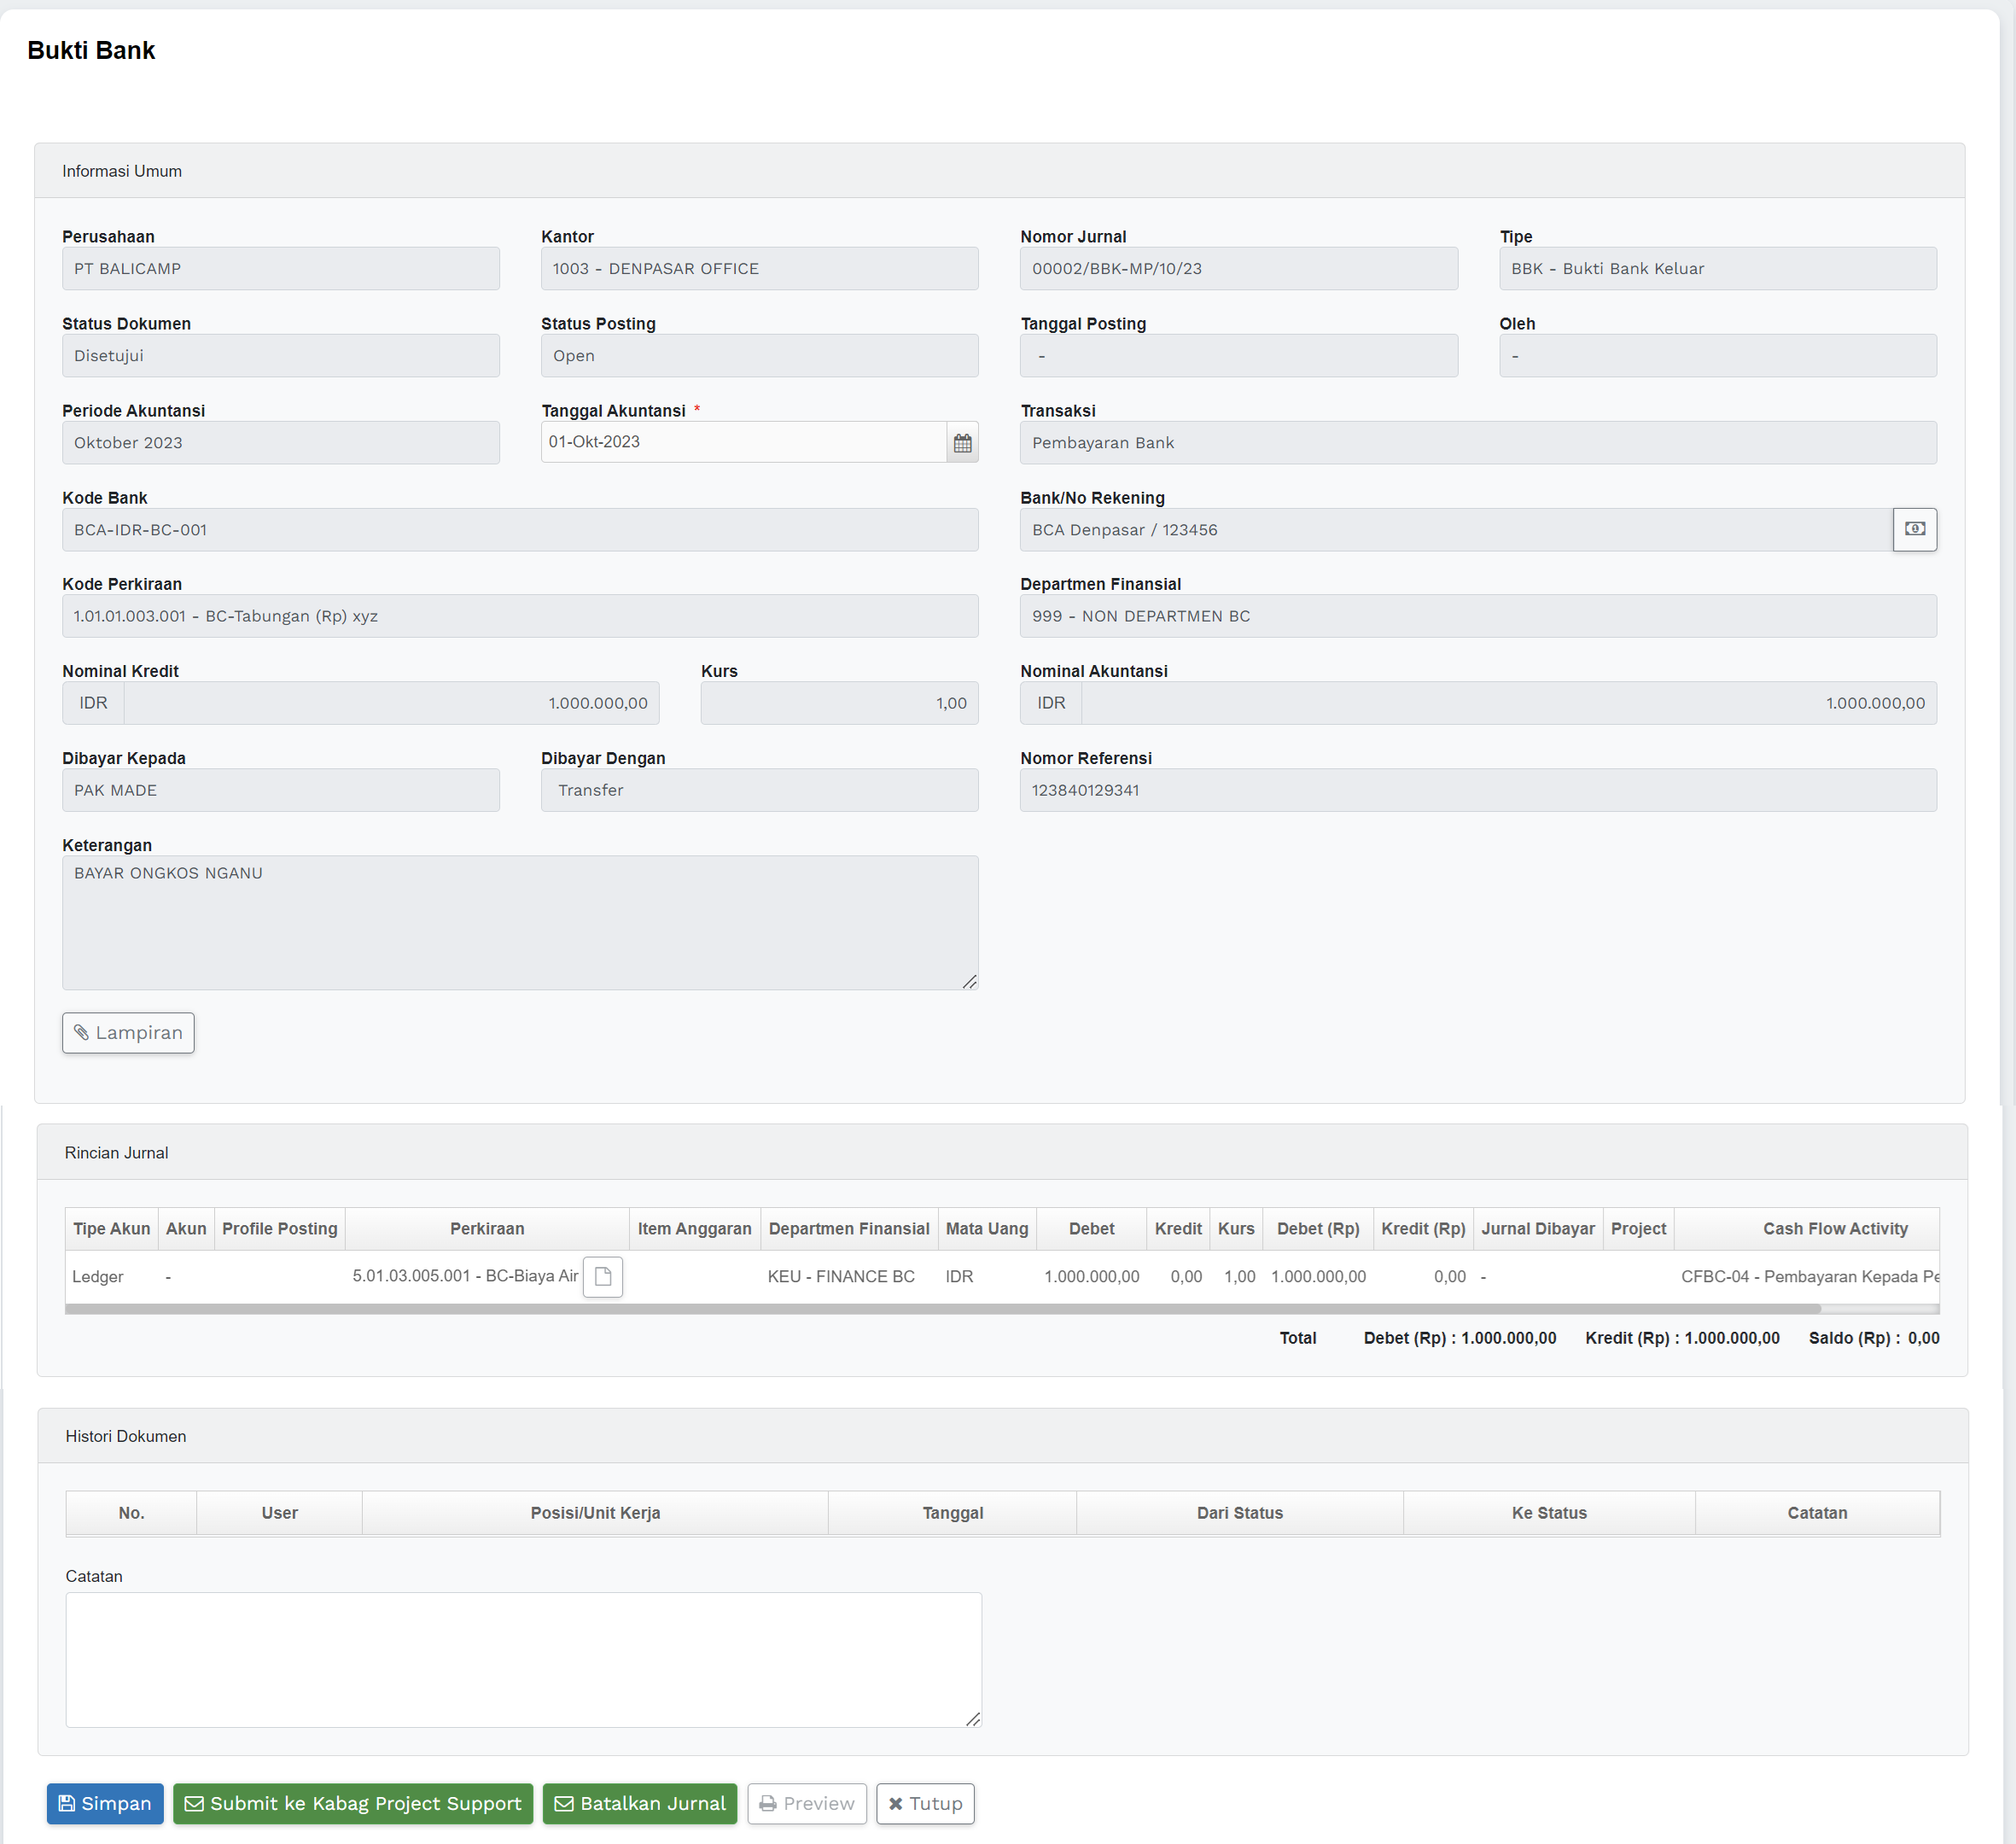This screenshot has height=1844, width=2016.
Task: Click Batalkan Jurnal to cancel the journal
Action: click(640, 1803)
